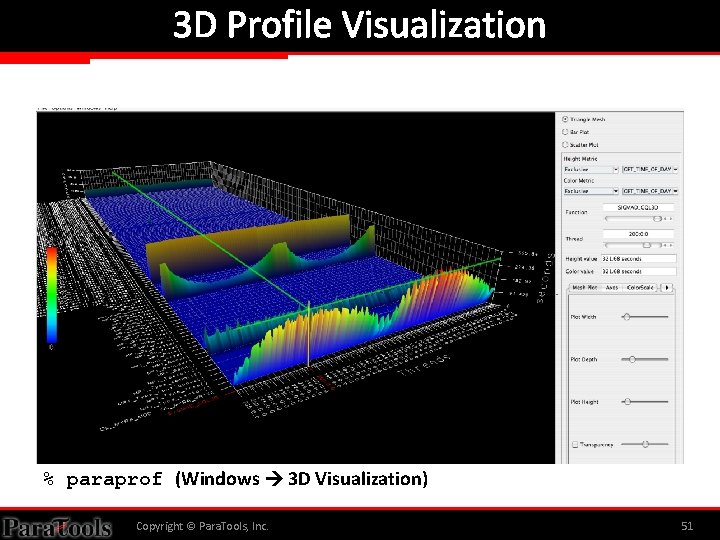The image size is (720, 540).
Task: Click the tab scroll right arrow
Action: click(x=667, y=287)
